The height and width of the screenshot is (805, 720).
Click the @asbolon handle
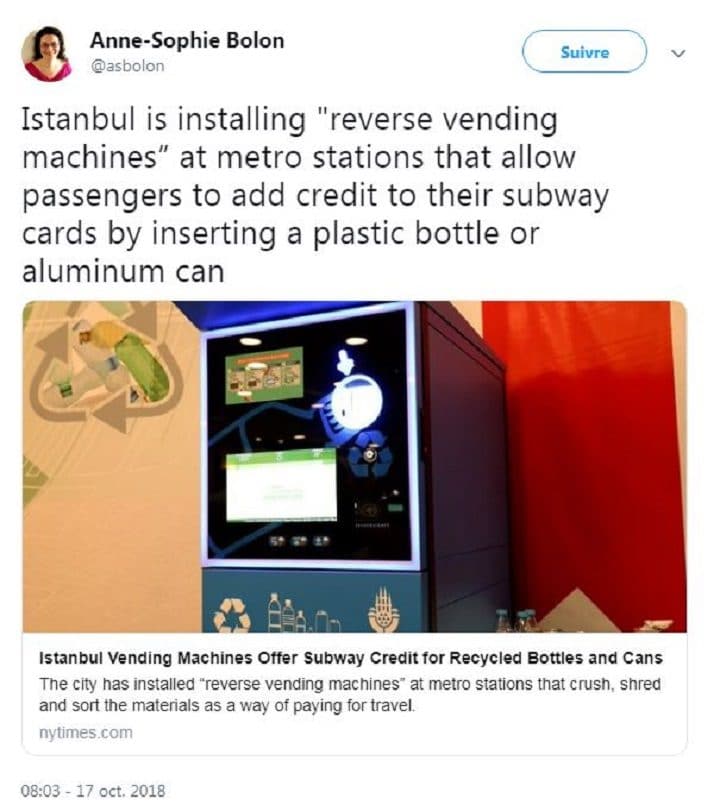pos(127,66)
